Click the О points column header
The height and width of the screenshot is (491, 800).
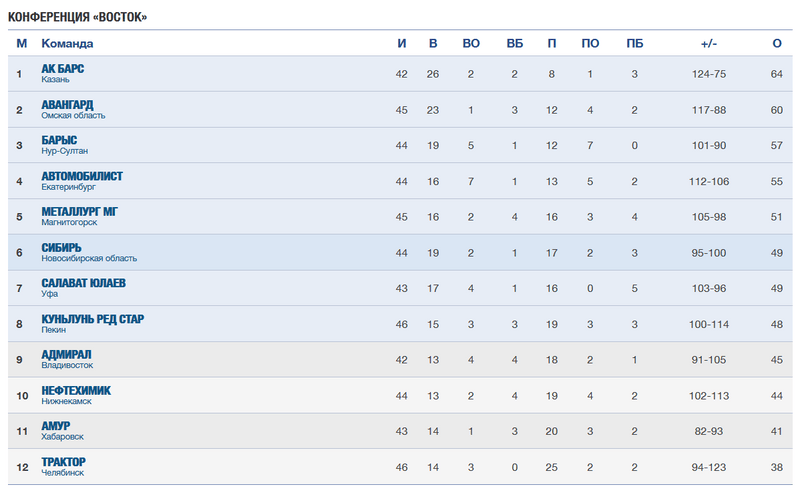[x=776, y=43]
